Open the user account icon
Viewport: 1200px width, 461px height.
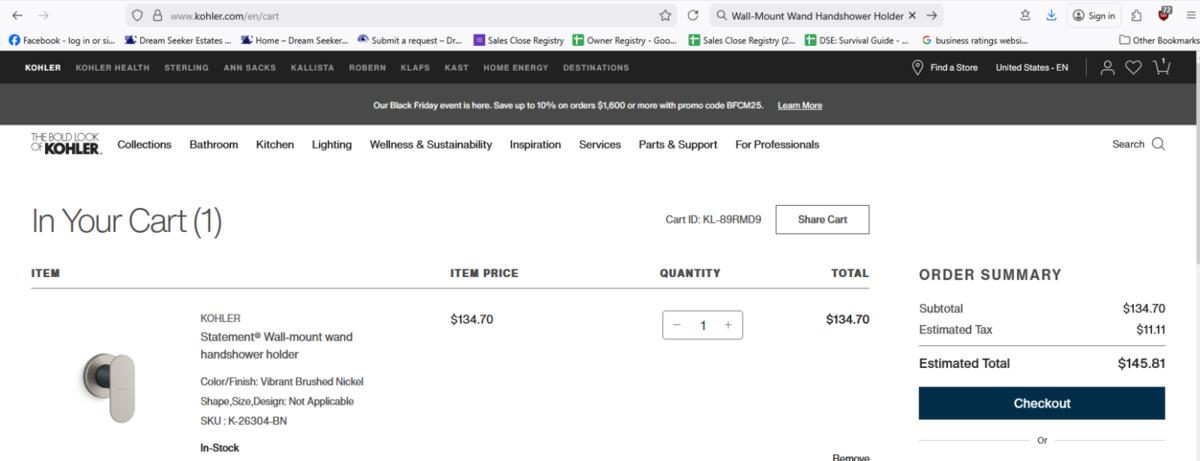pos(1107,68)
